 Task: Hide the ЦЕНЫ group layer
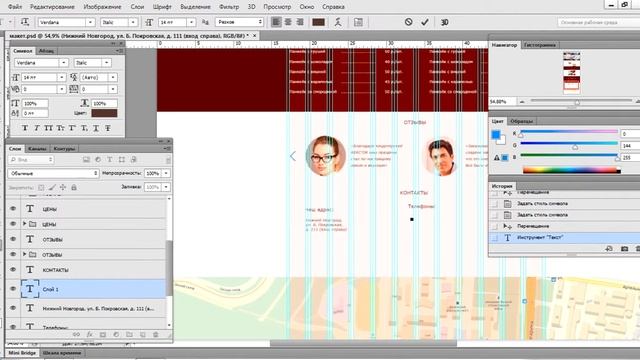13,224
